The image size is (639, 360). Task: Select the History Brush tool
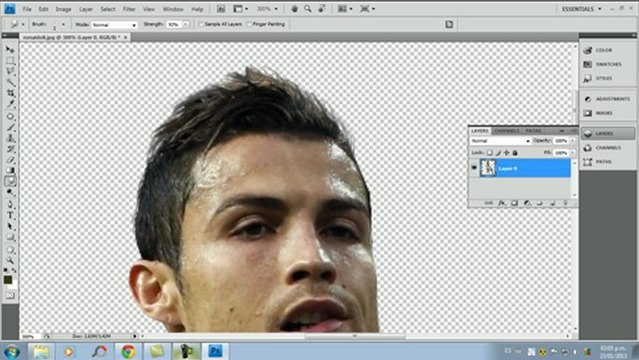coord(10,149)
